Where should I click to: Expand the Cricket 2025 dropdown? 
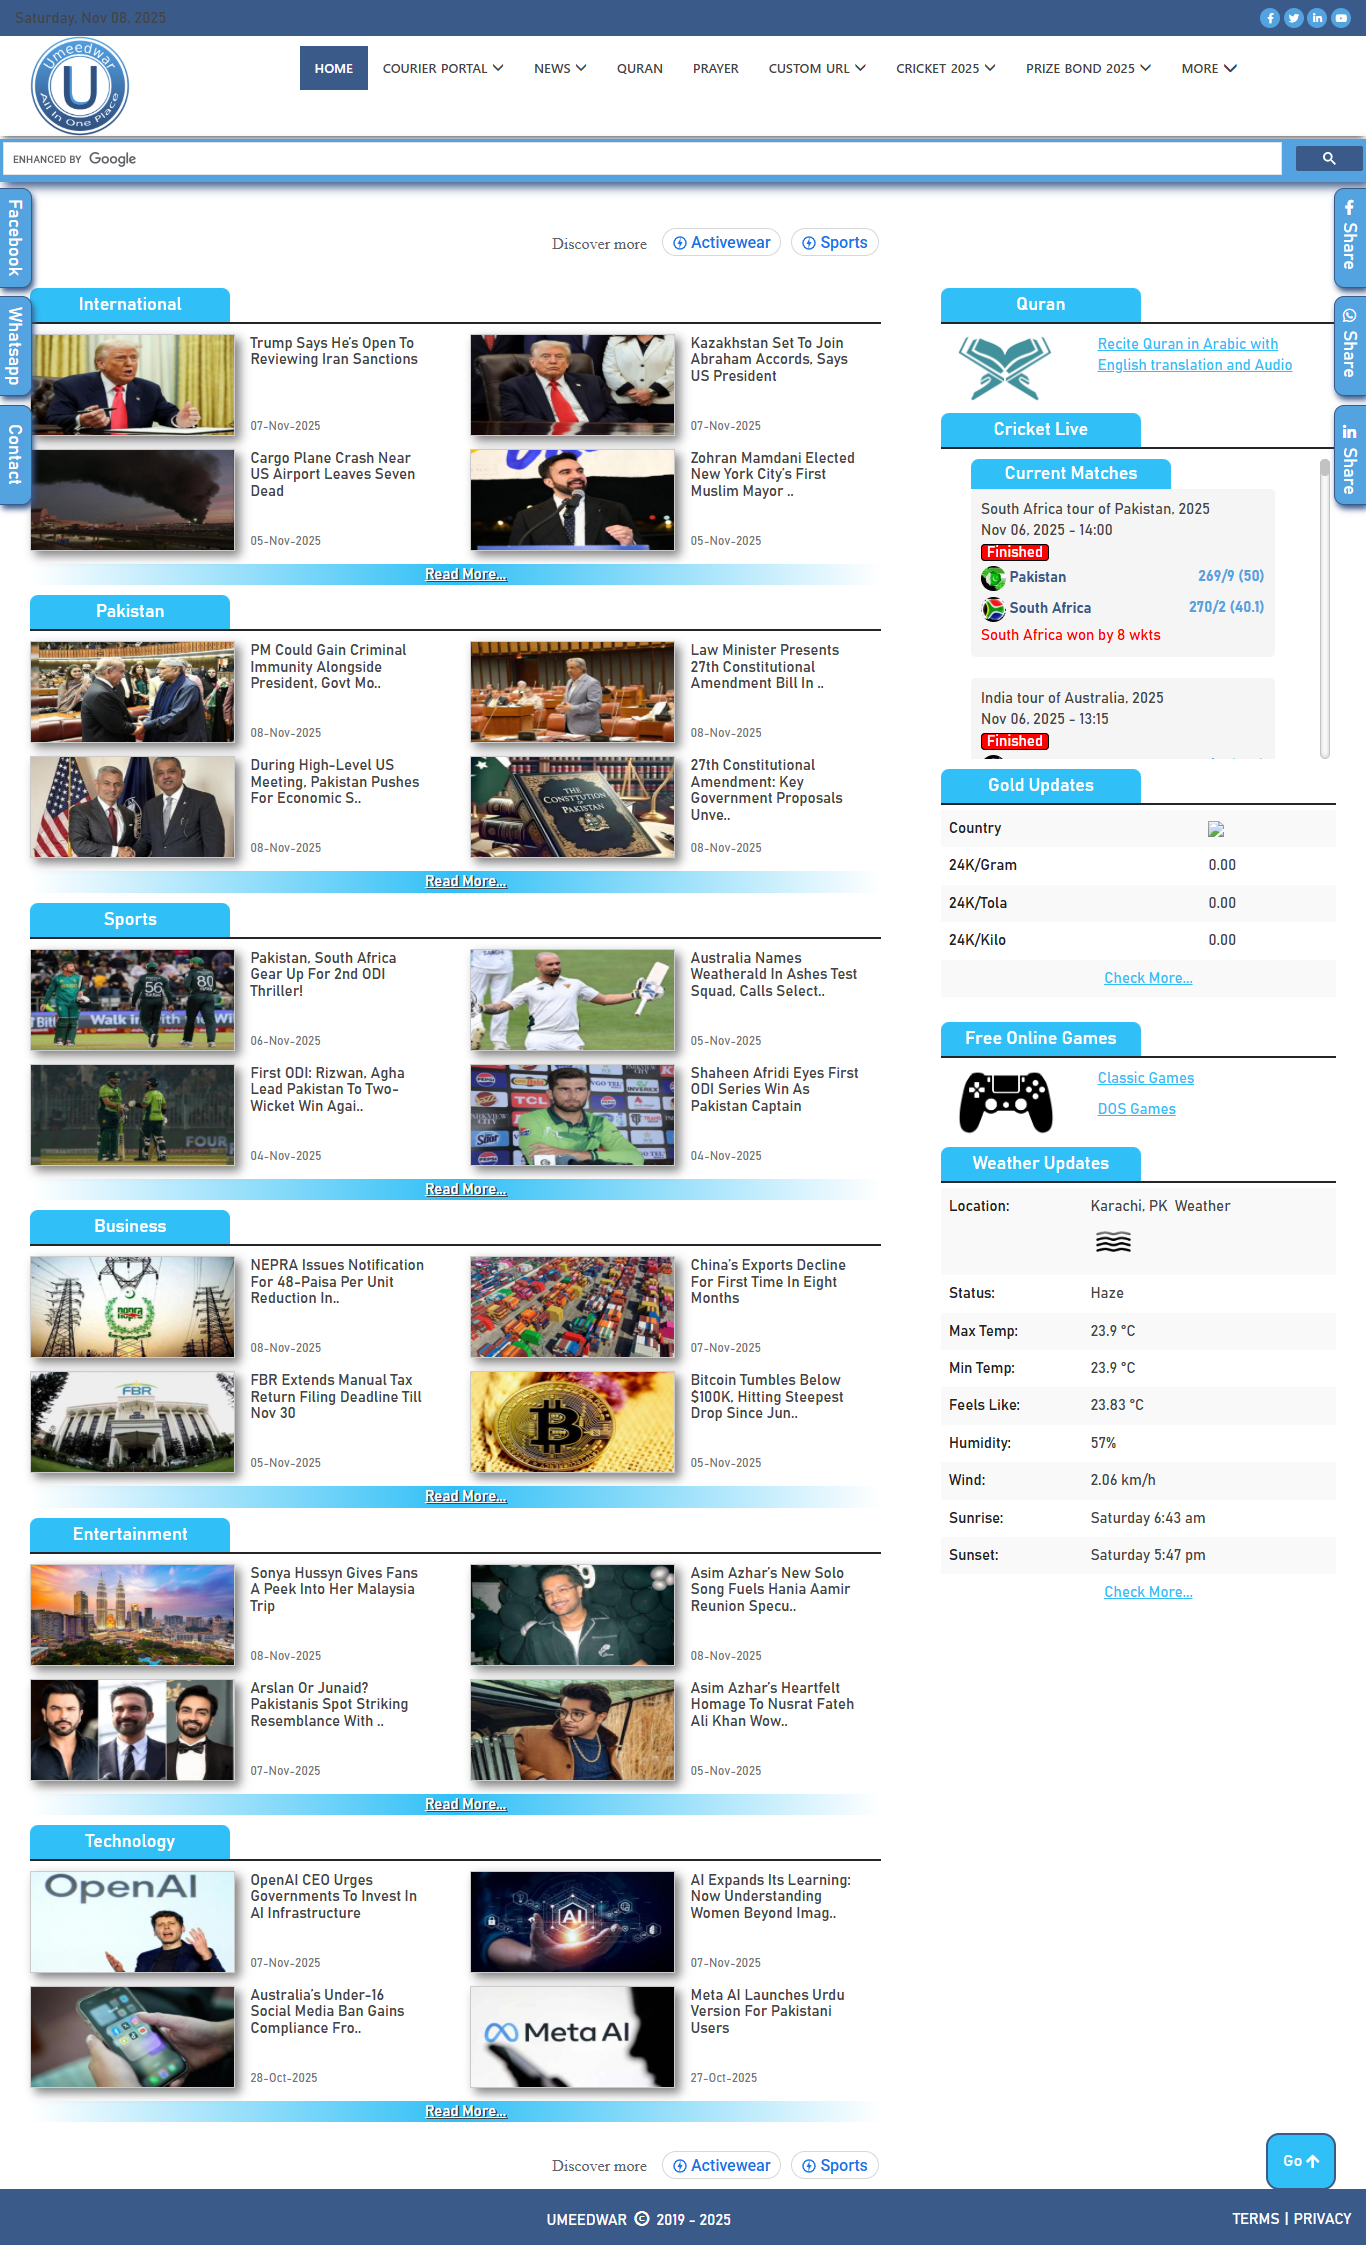click(946, 68)
